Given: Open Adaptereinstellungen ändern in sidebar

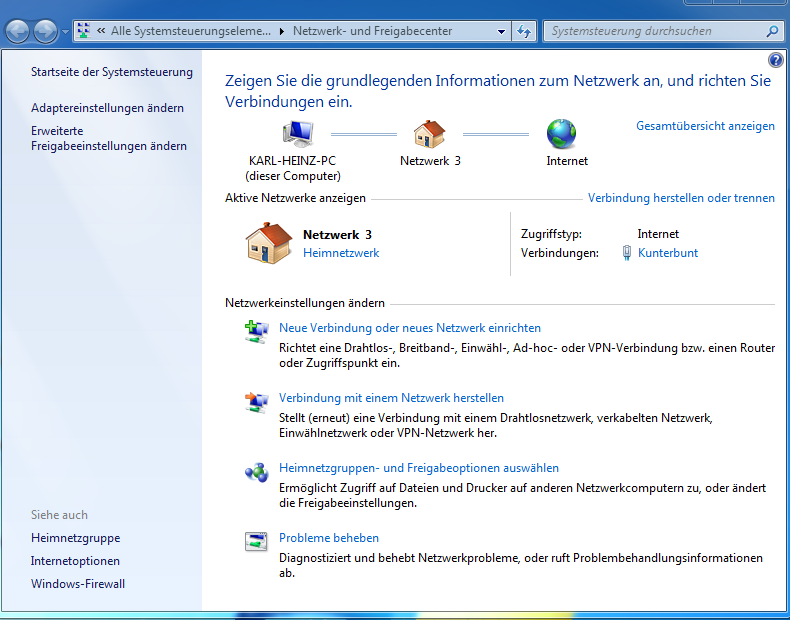Looking at the screenshot, I should click(107, 107).
